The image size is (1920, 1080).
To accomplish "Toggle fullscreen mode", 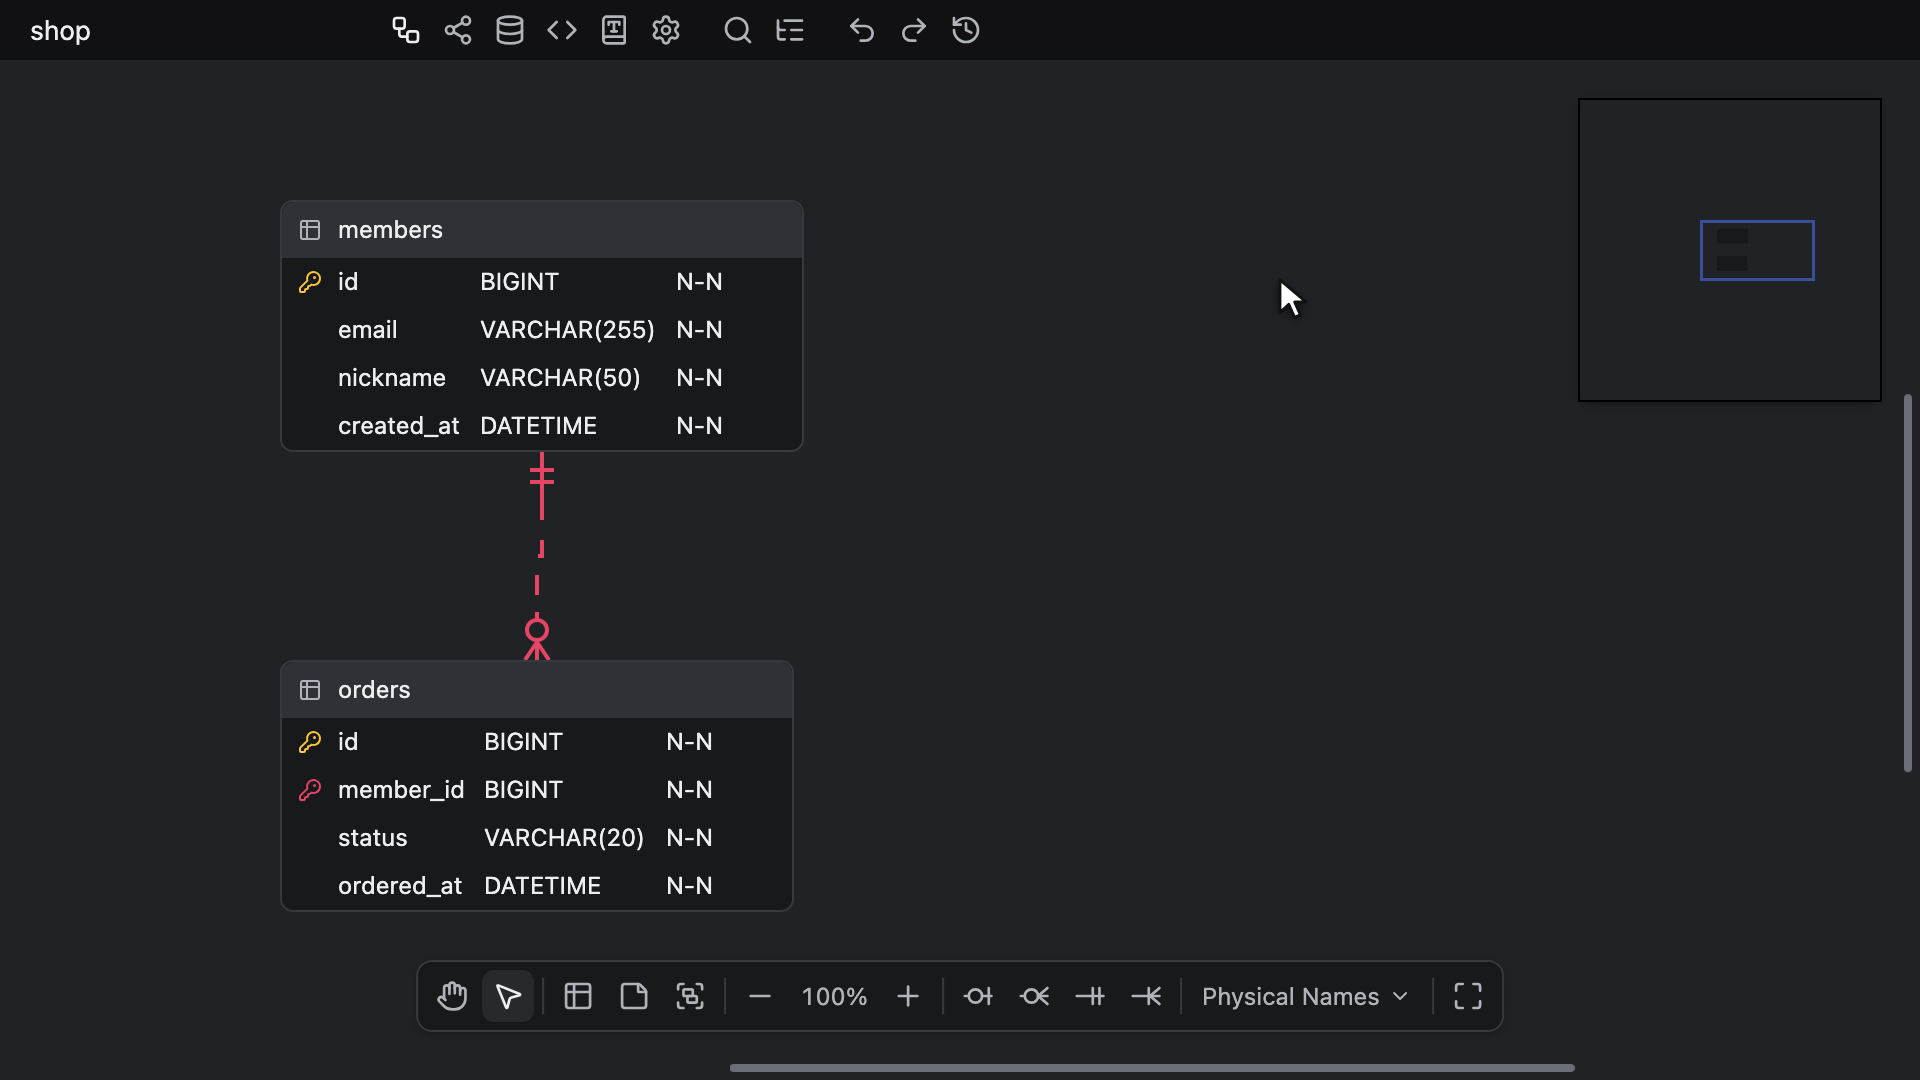I will click(1468, 996).
